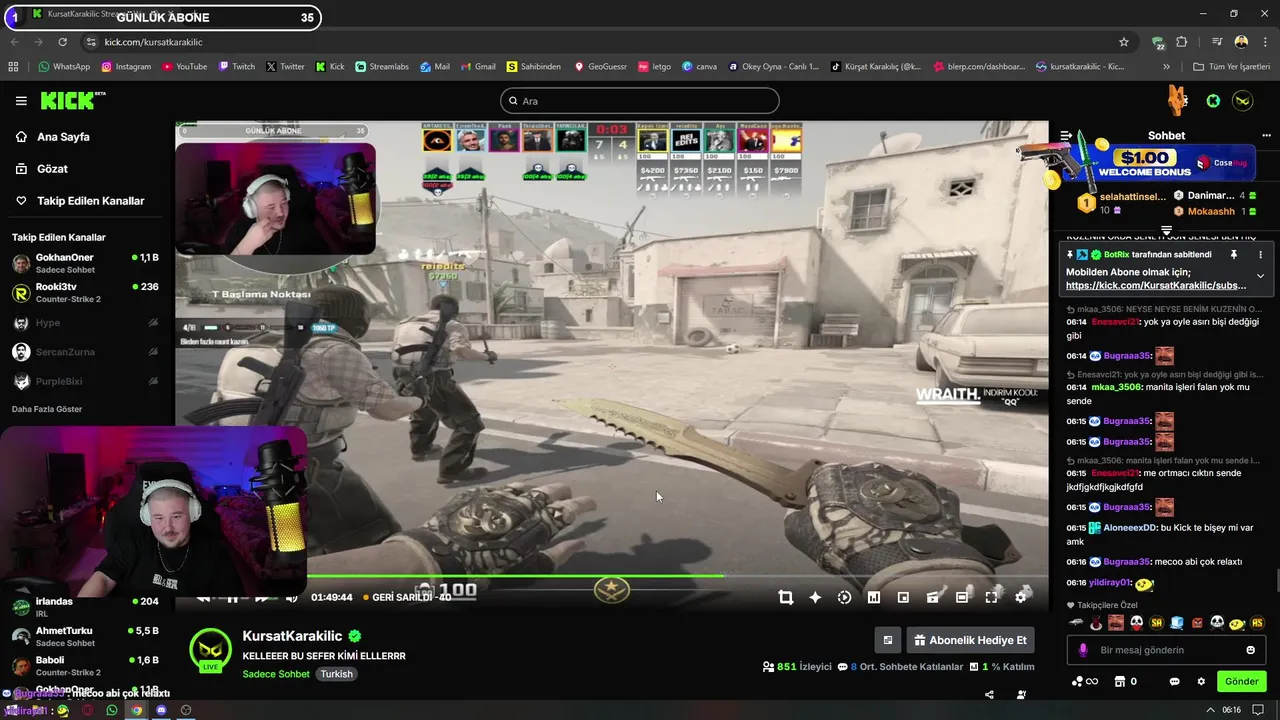The image size is (1280, 720).
Task: Open the emoji picker smiley
Action: point(1250,650)
